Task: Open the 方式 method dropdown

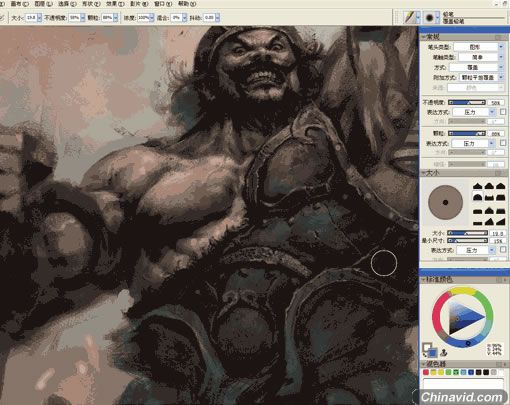Action: pos(476,67)
